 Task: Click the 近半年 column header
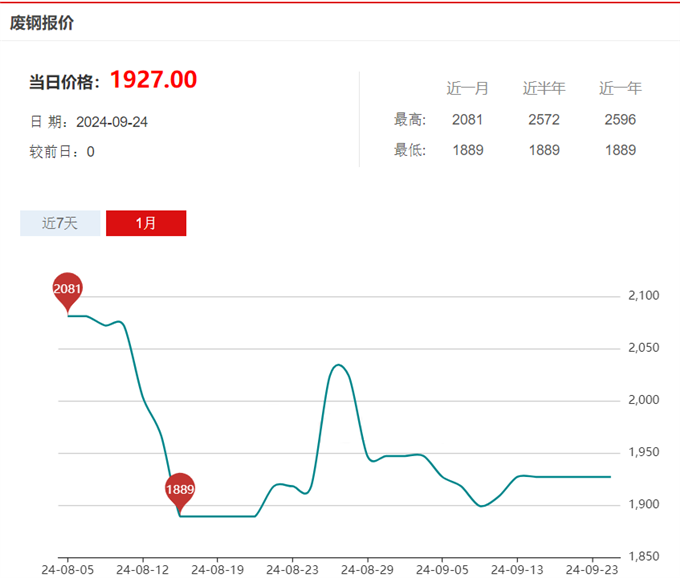click(x=544, y=88)
